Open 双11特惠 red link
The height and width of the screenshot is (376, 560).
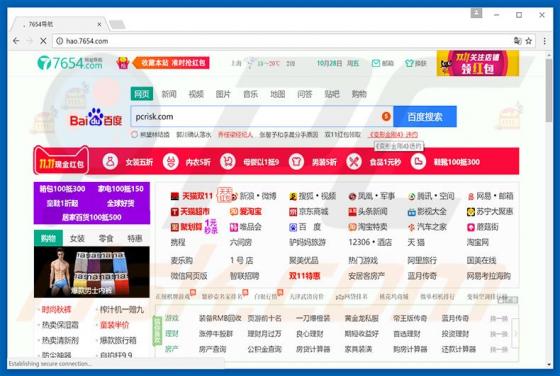(x=305, y=276)
